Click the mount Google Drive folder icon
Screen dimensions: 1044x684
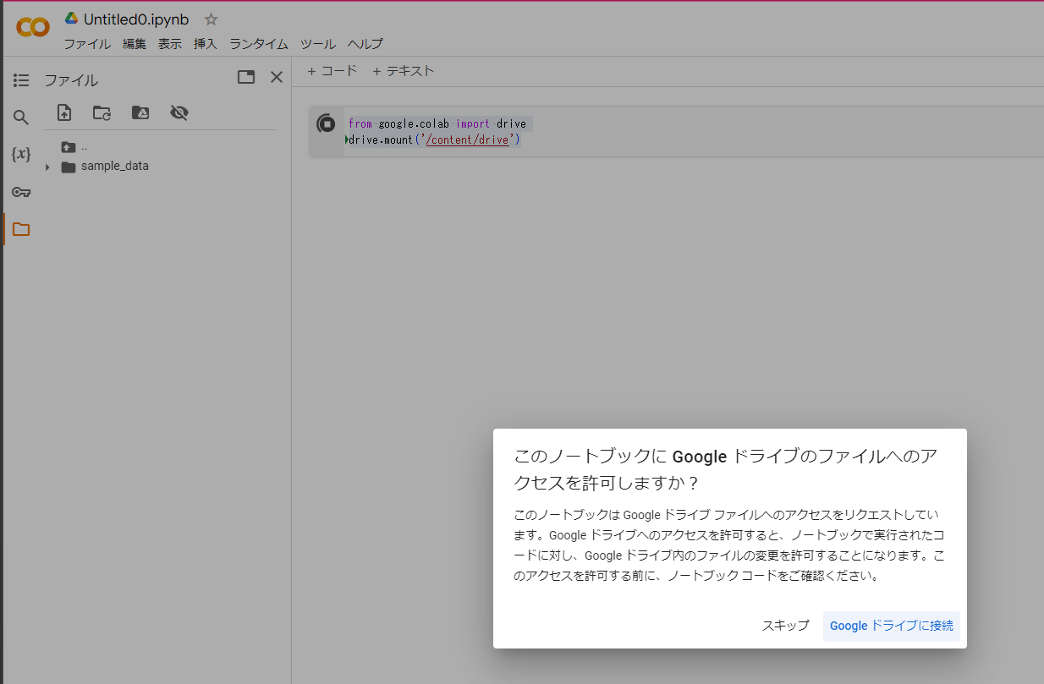140,113
